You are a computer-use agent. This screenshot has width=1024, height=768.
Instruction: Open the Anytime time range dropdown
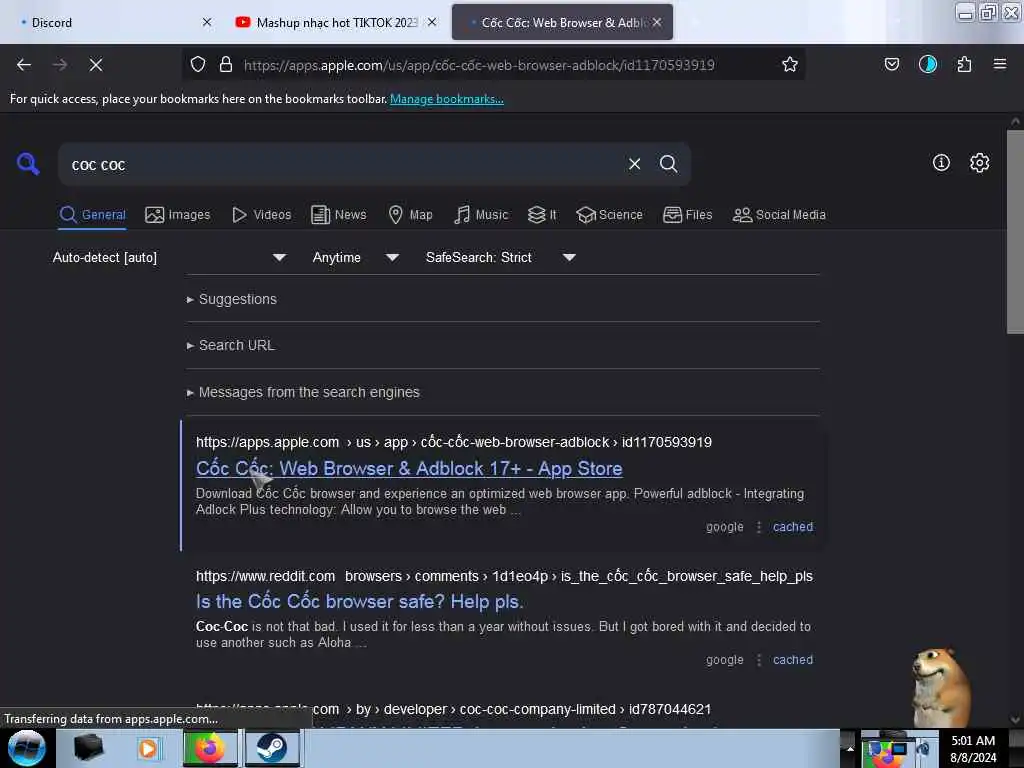click(x=356, y=257)
